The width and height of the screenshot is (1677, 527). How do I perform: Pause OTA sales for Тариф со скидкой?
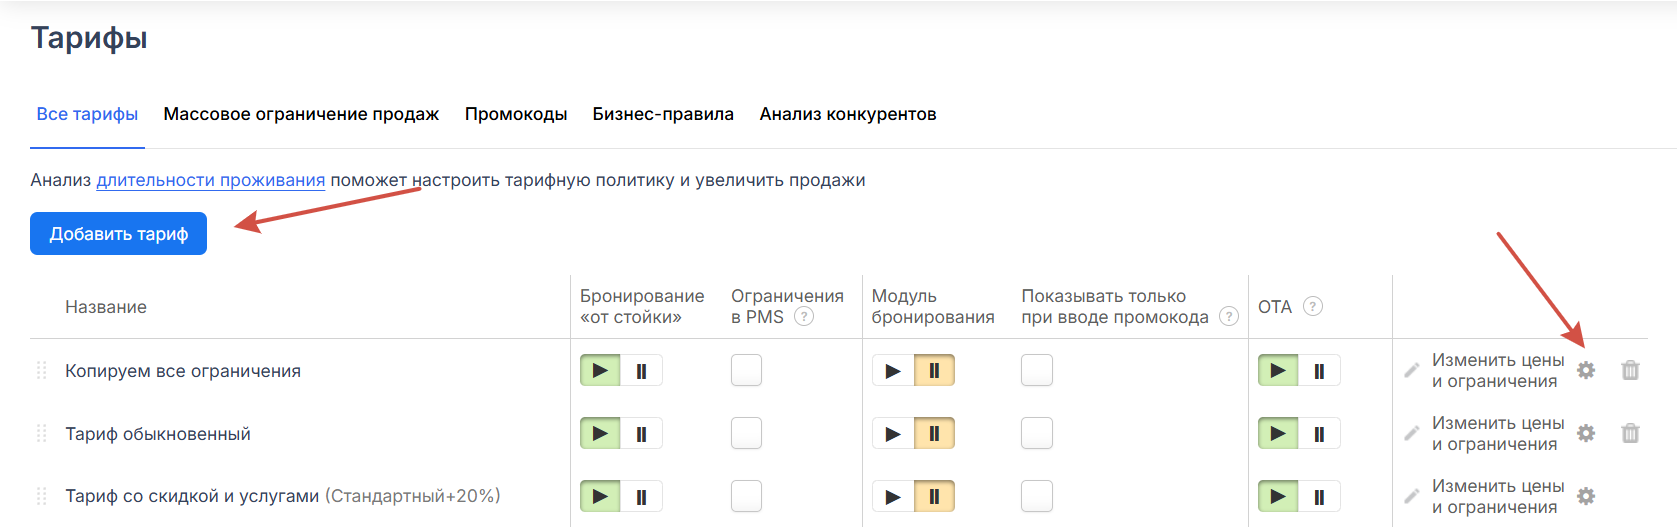(1319, 496)
